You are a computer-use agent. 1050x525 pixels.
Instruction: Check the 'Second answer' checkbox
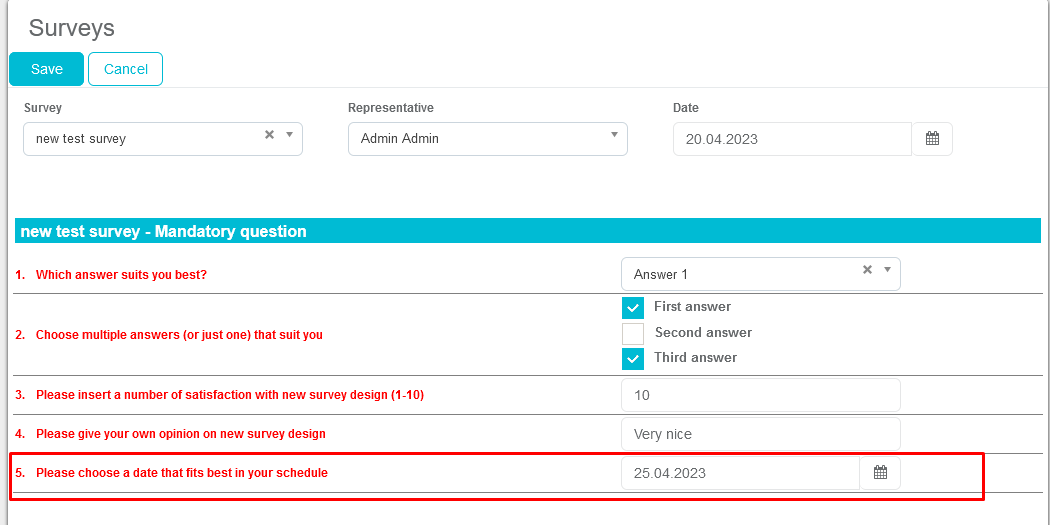click(x=632, y=333)
